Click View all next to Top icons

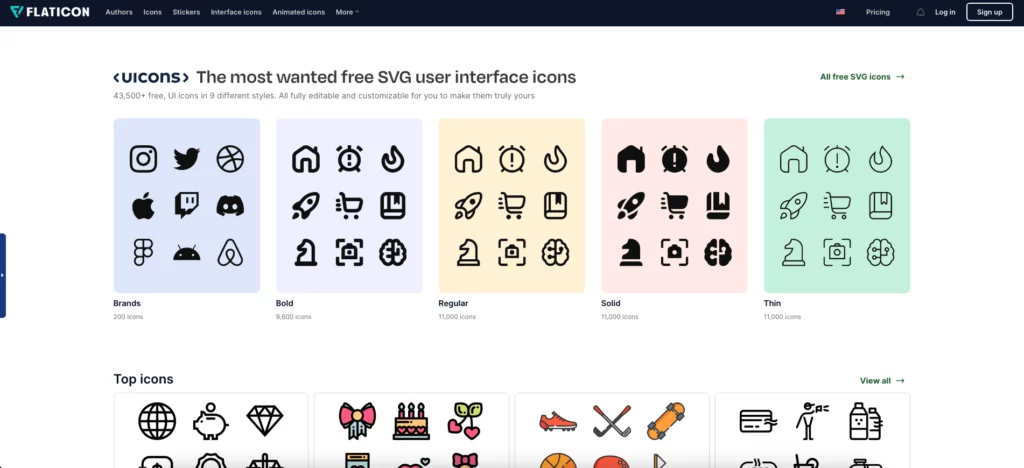pyautogui.click(x=882, y=381)
